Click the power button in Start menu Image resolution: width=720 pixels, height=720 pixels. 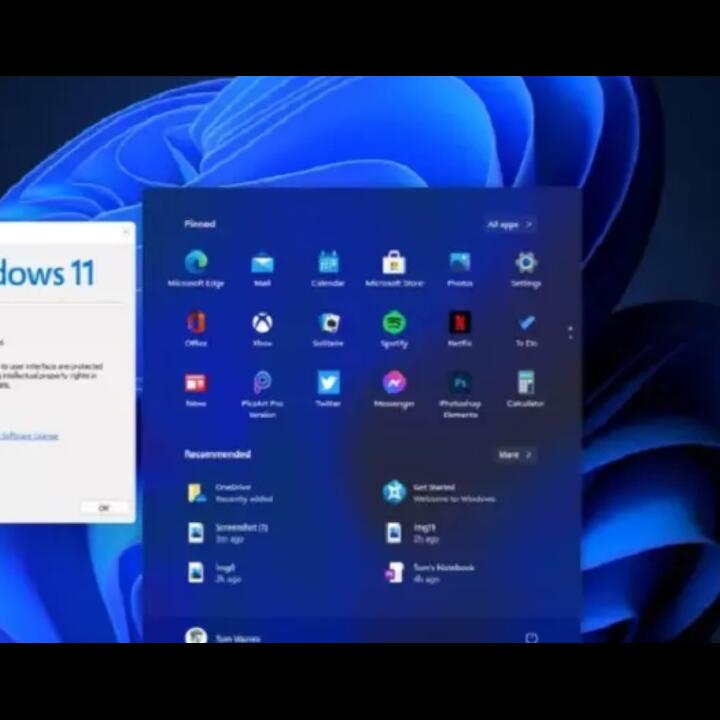coord(531,637)
